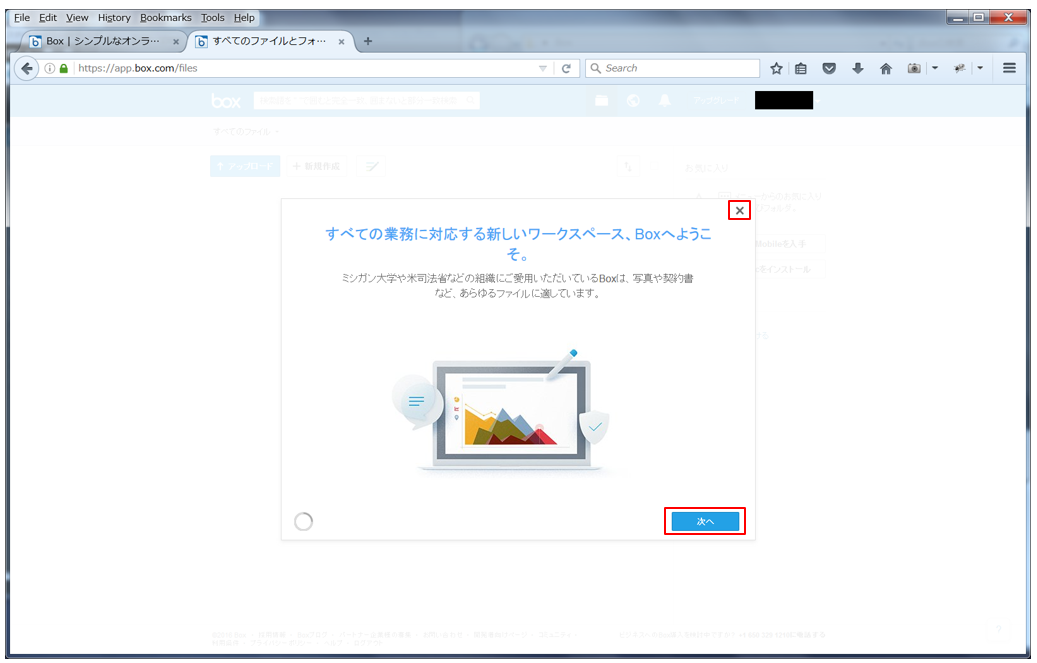Switch to the 'Box | シンプルなオンラ…' tab

[103, 41]
